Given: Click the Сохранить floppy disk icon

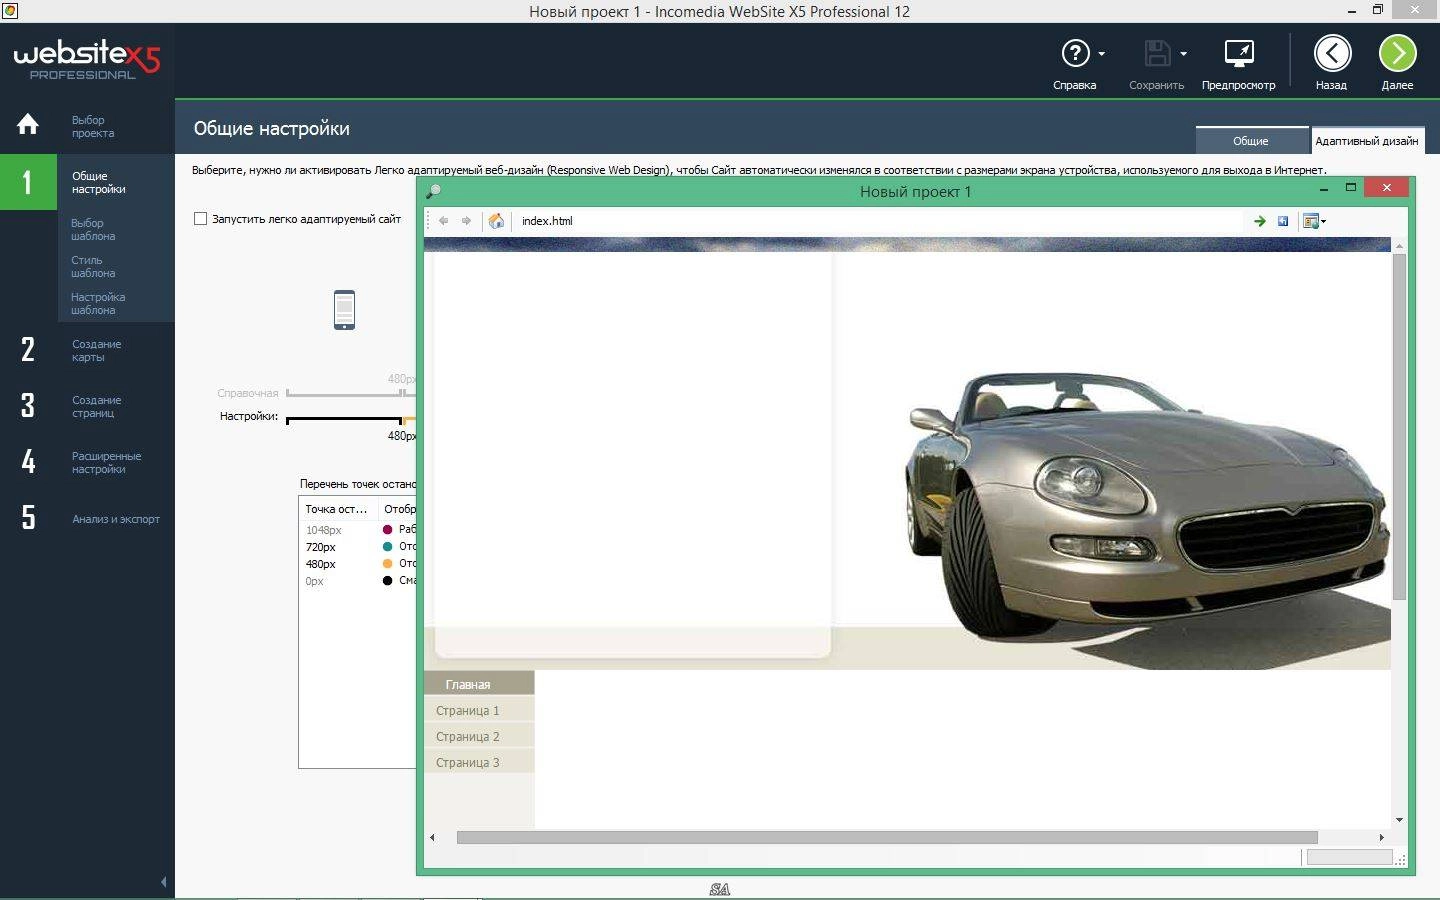Looking at the screenshot, I should (1157, 53).
